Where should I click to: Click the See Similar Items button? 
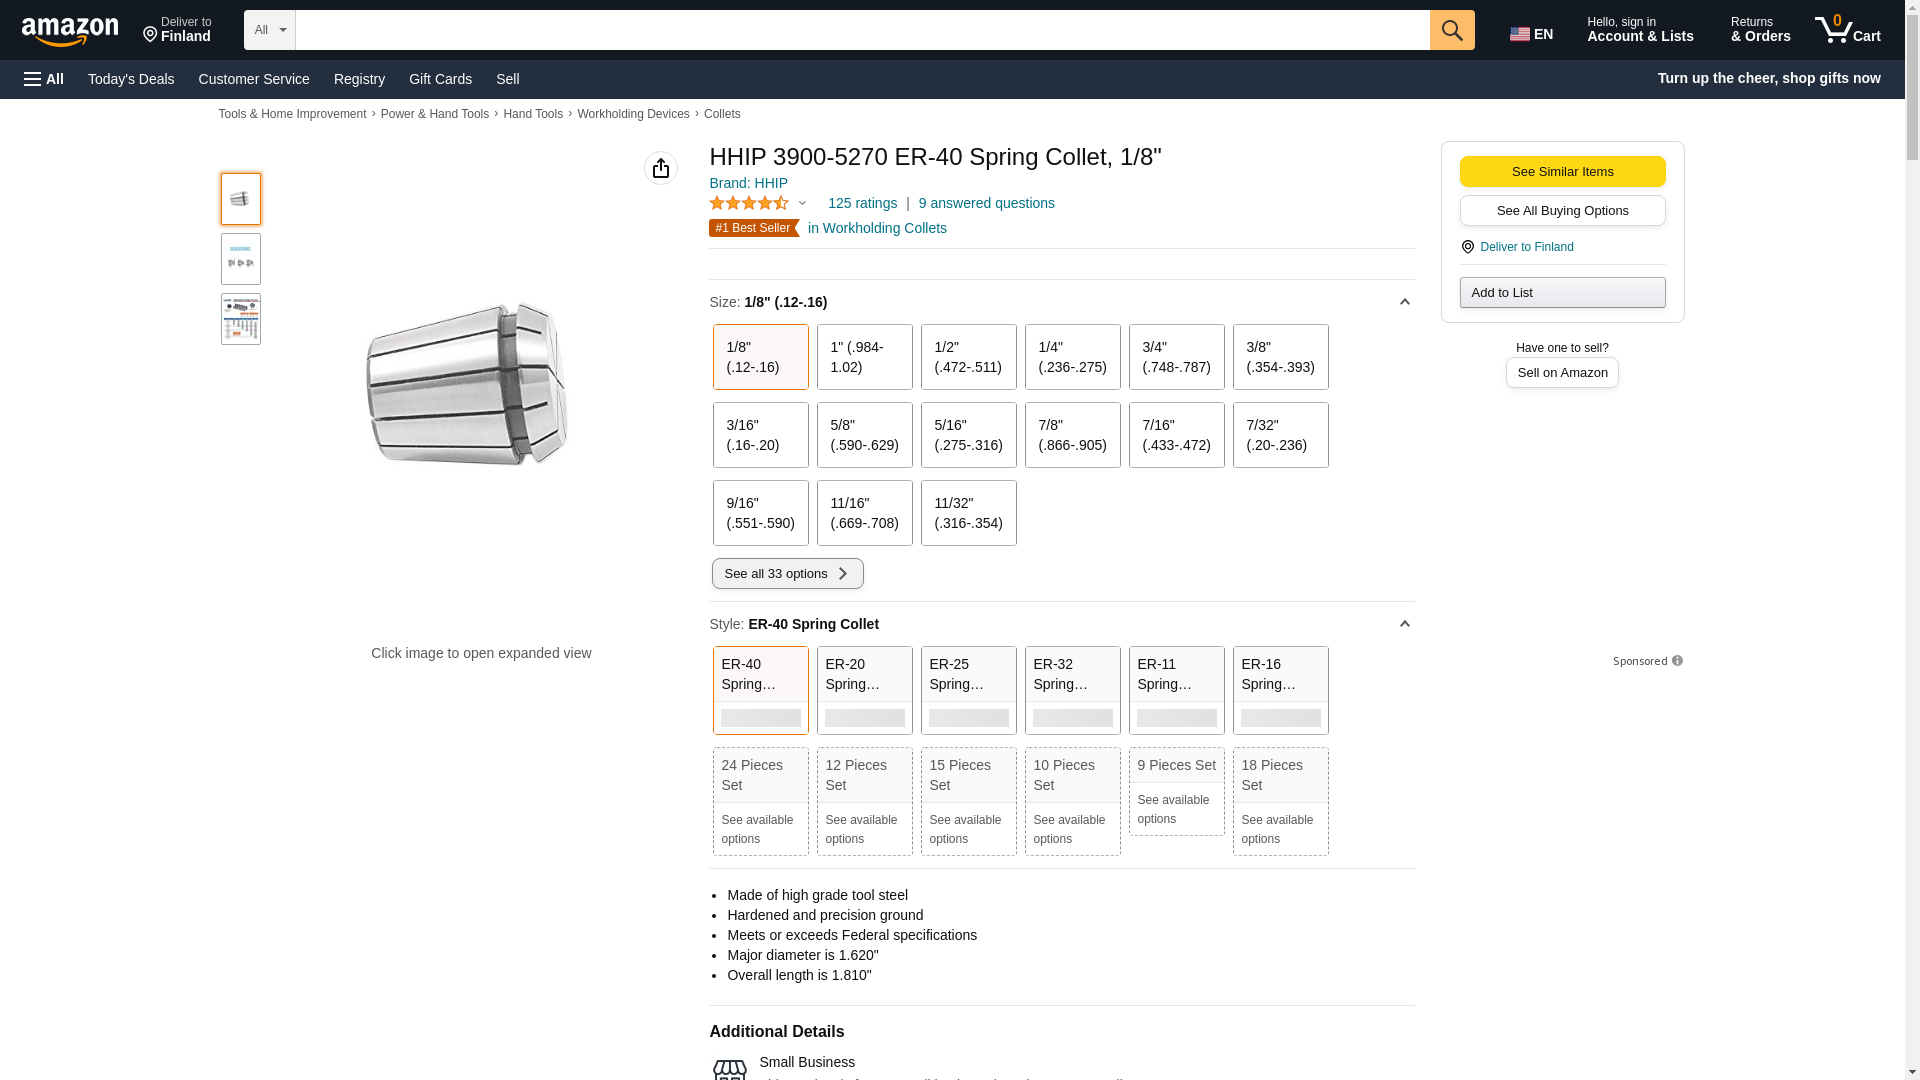pyautogui.click(x=1562, y=172)
